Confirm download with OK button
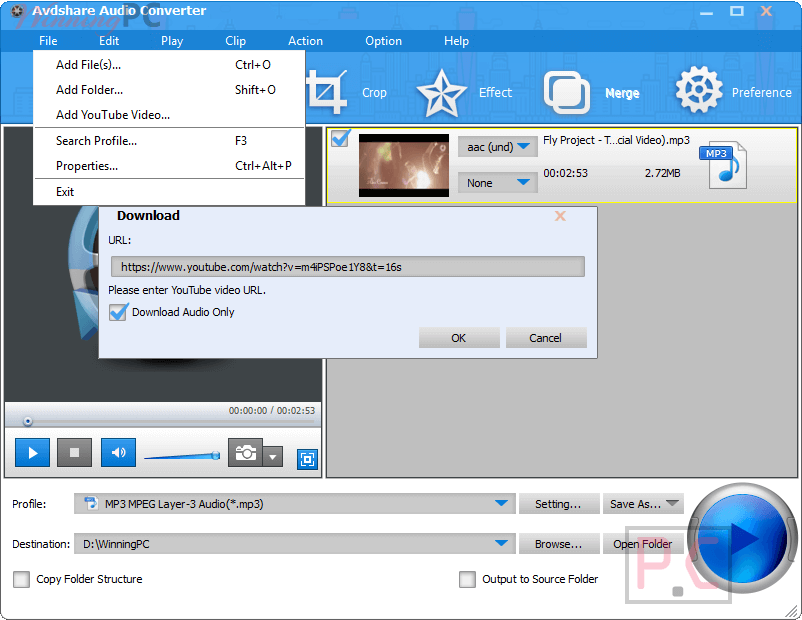 coord(459,338)
